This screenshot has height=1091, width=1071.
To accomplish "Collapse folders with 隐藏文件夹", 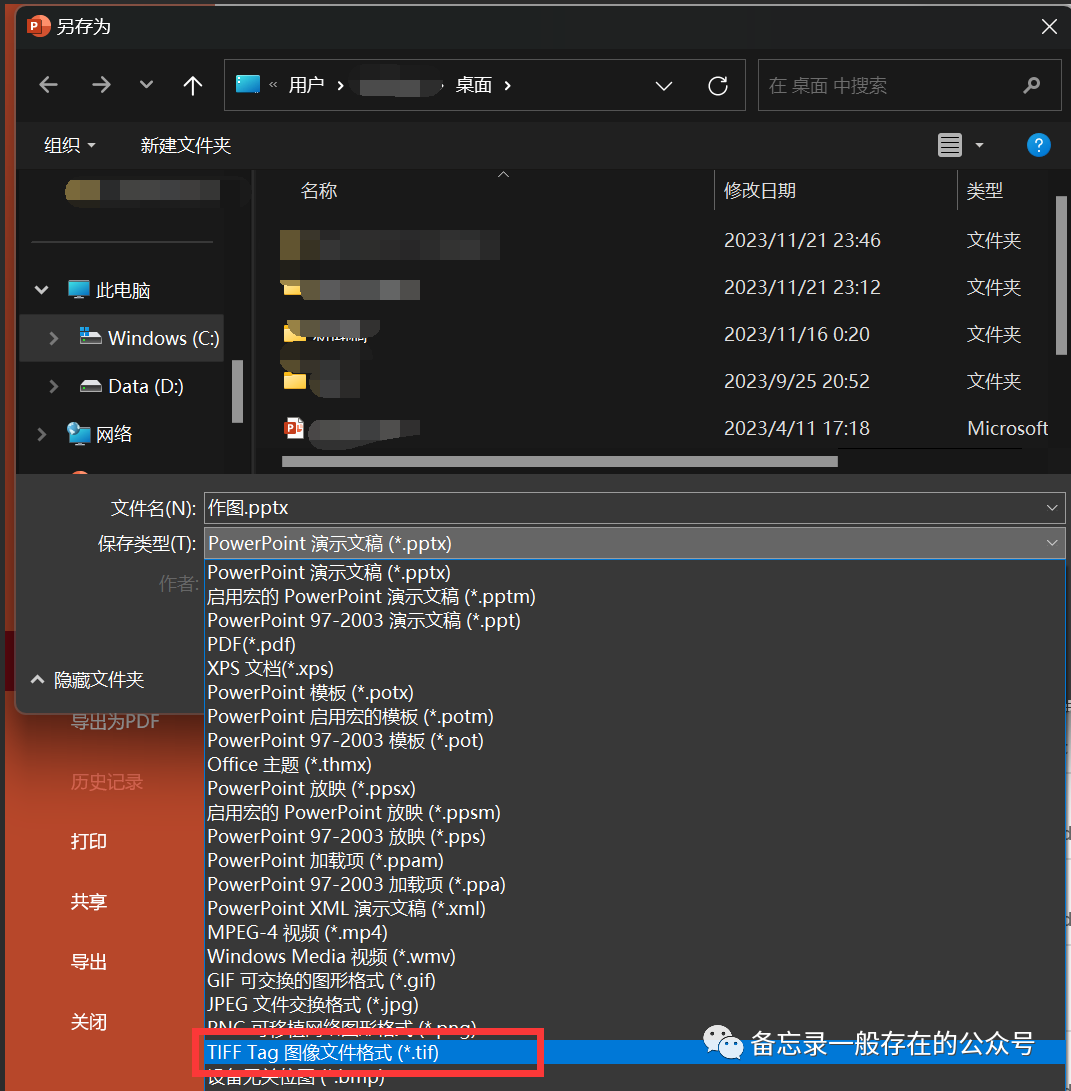I will 87,680.
